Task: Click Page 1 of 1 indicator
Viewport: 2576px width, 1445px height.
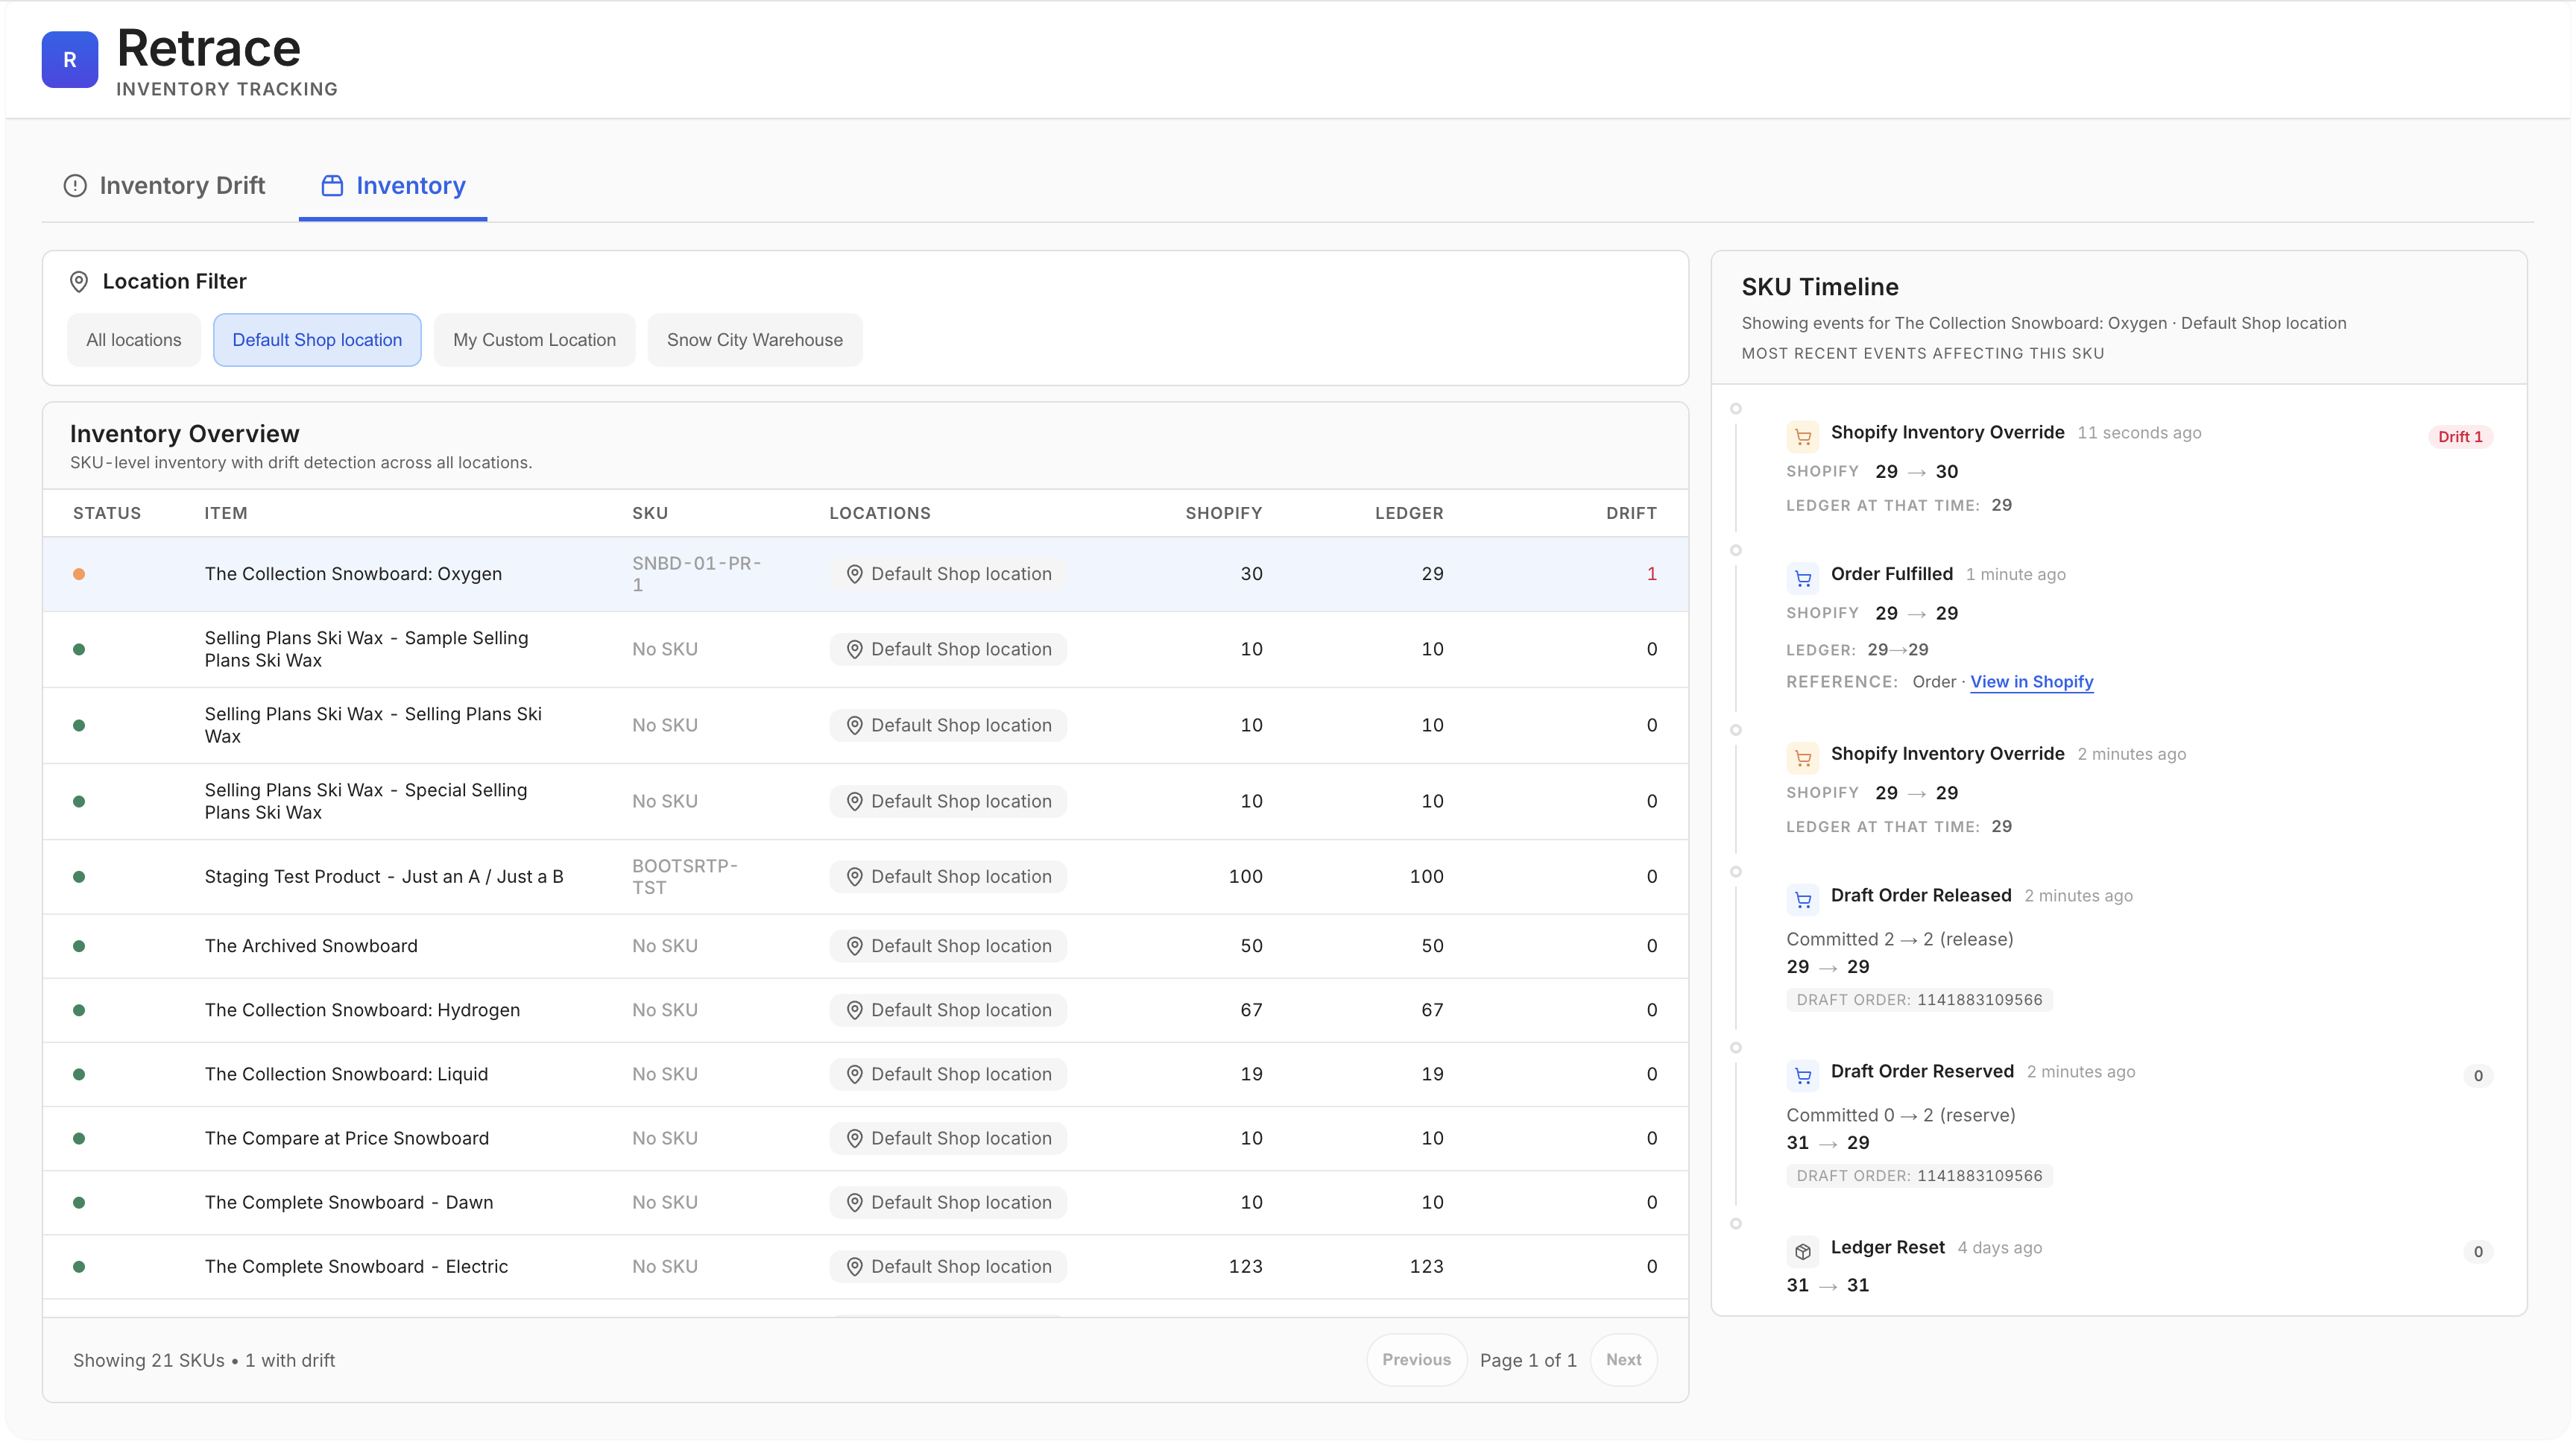Action: [1528, 1360]
